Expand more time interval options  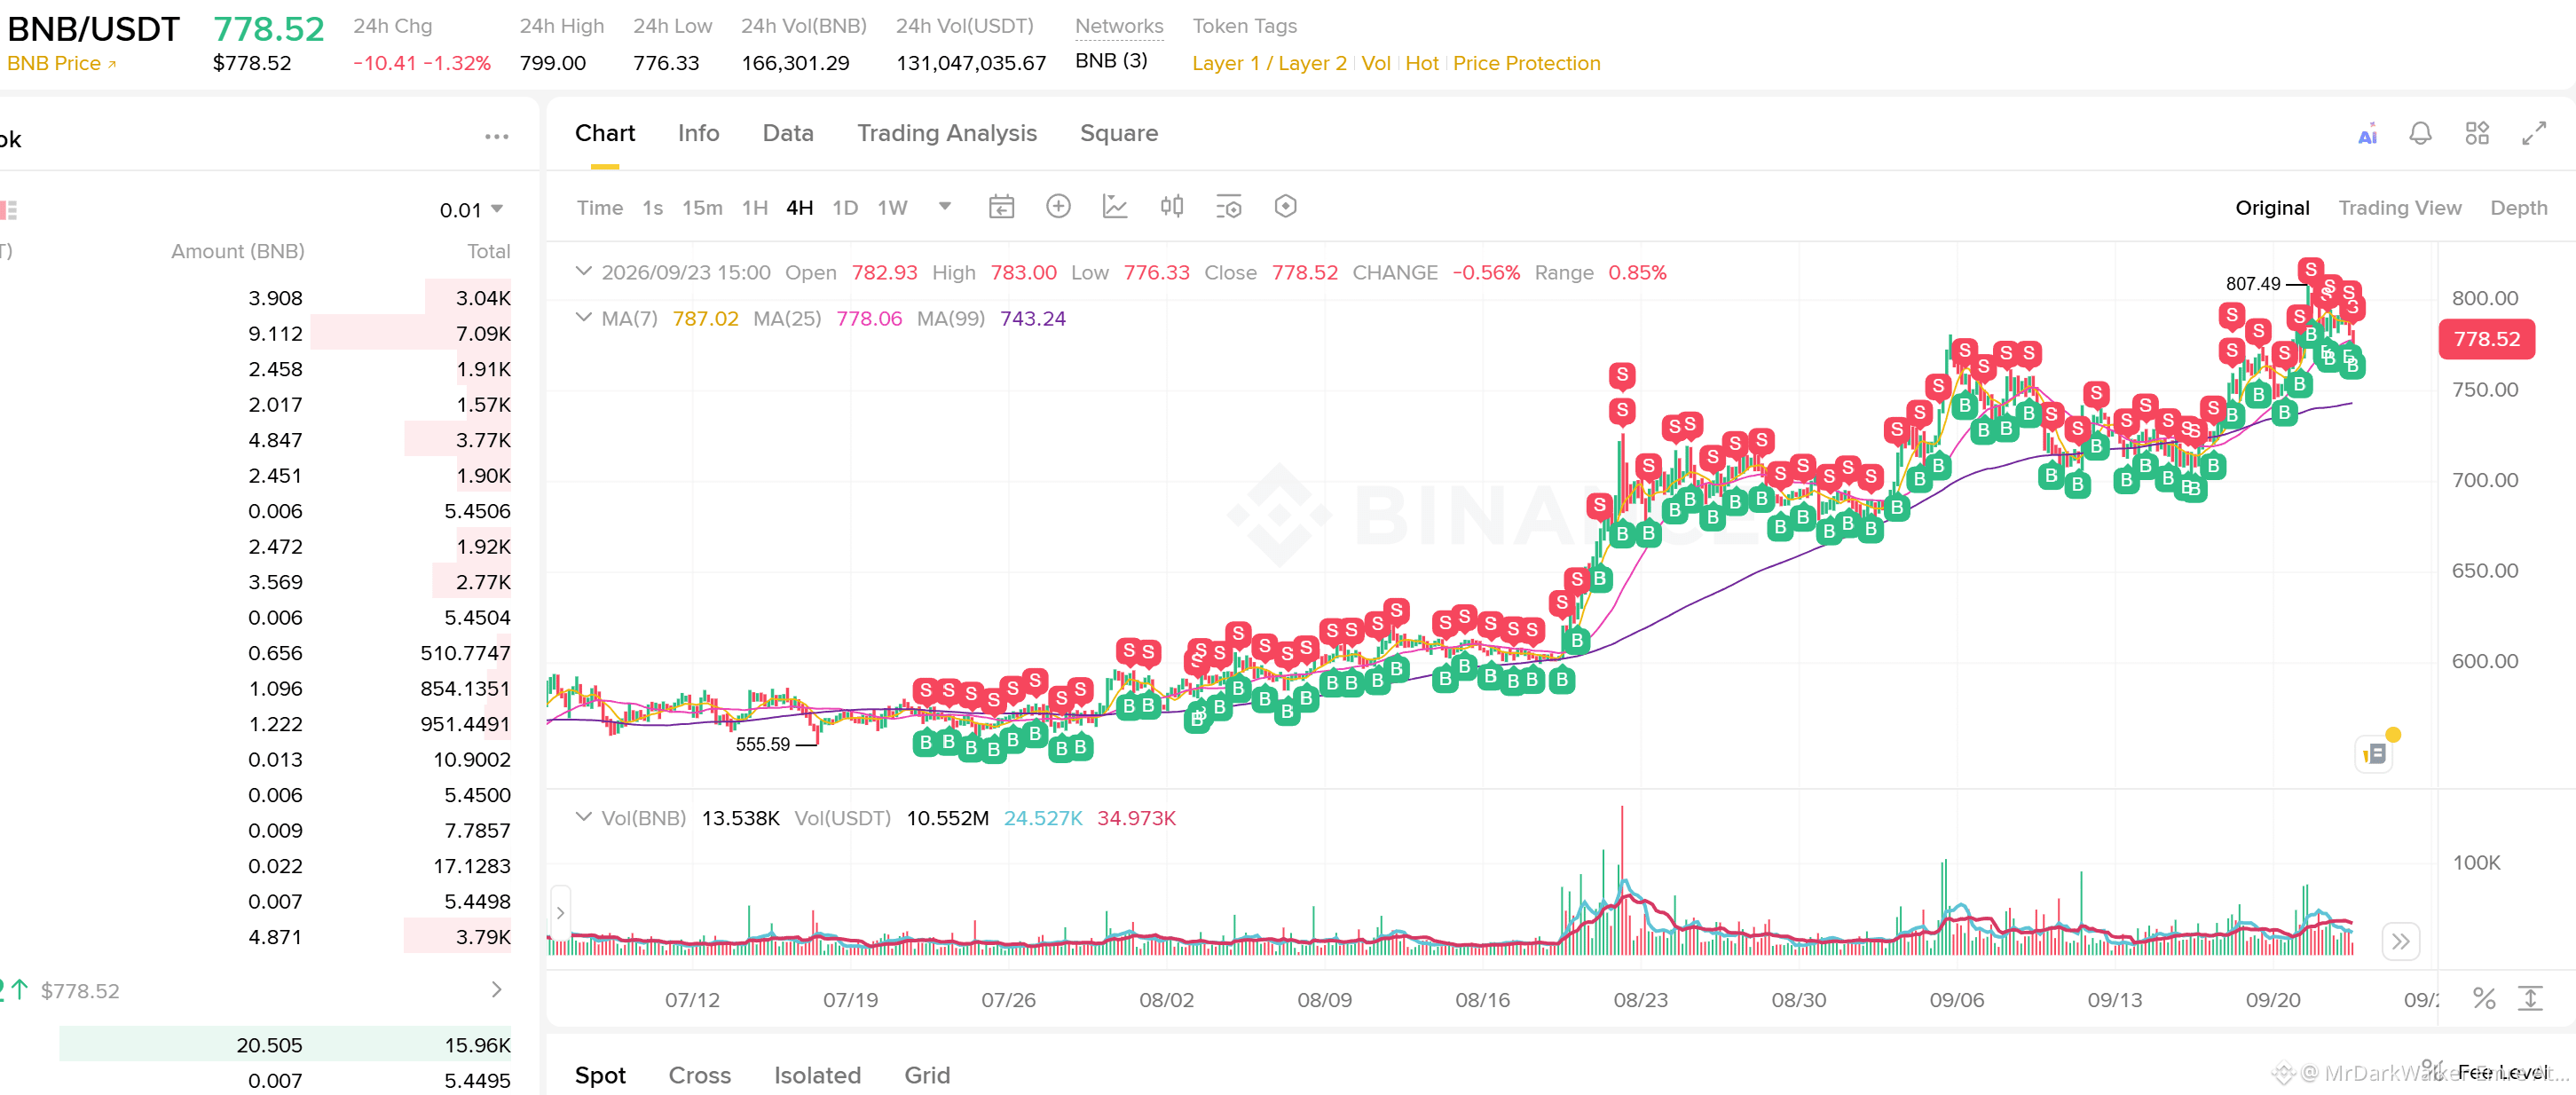click(944, 207)
